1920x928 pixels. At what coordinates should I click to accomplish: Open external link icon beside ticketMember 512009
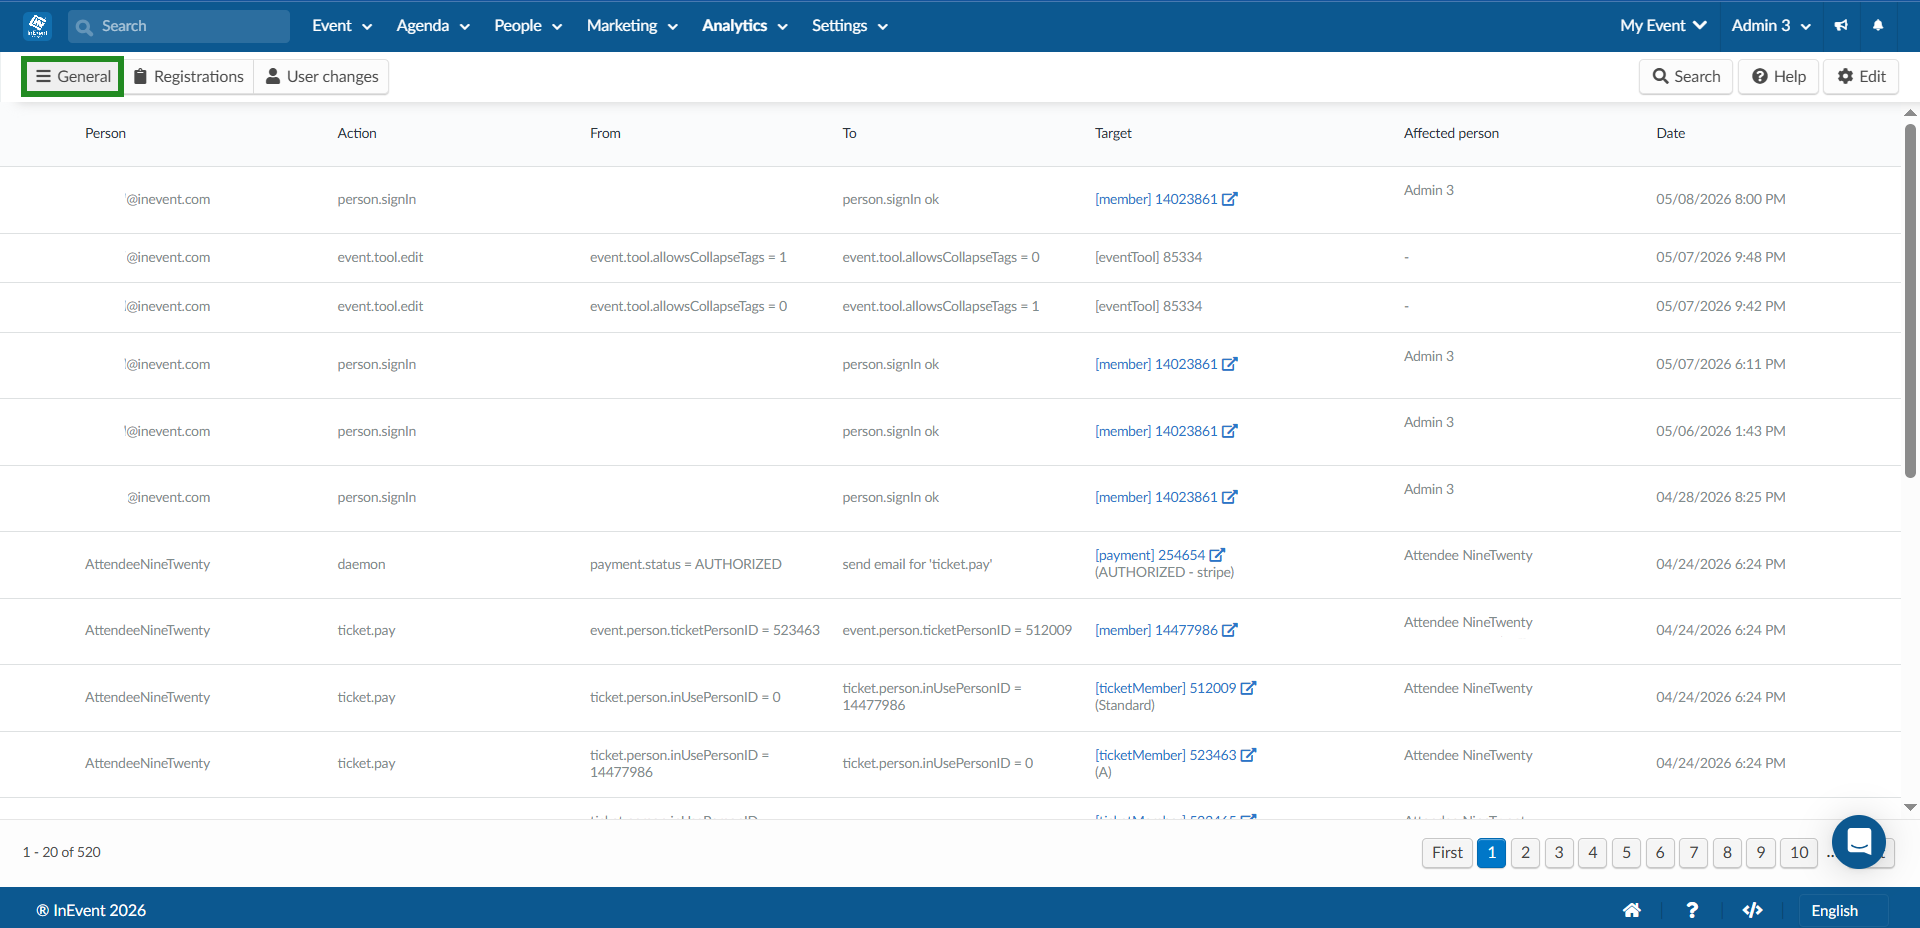click(x=1248, y=688)
